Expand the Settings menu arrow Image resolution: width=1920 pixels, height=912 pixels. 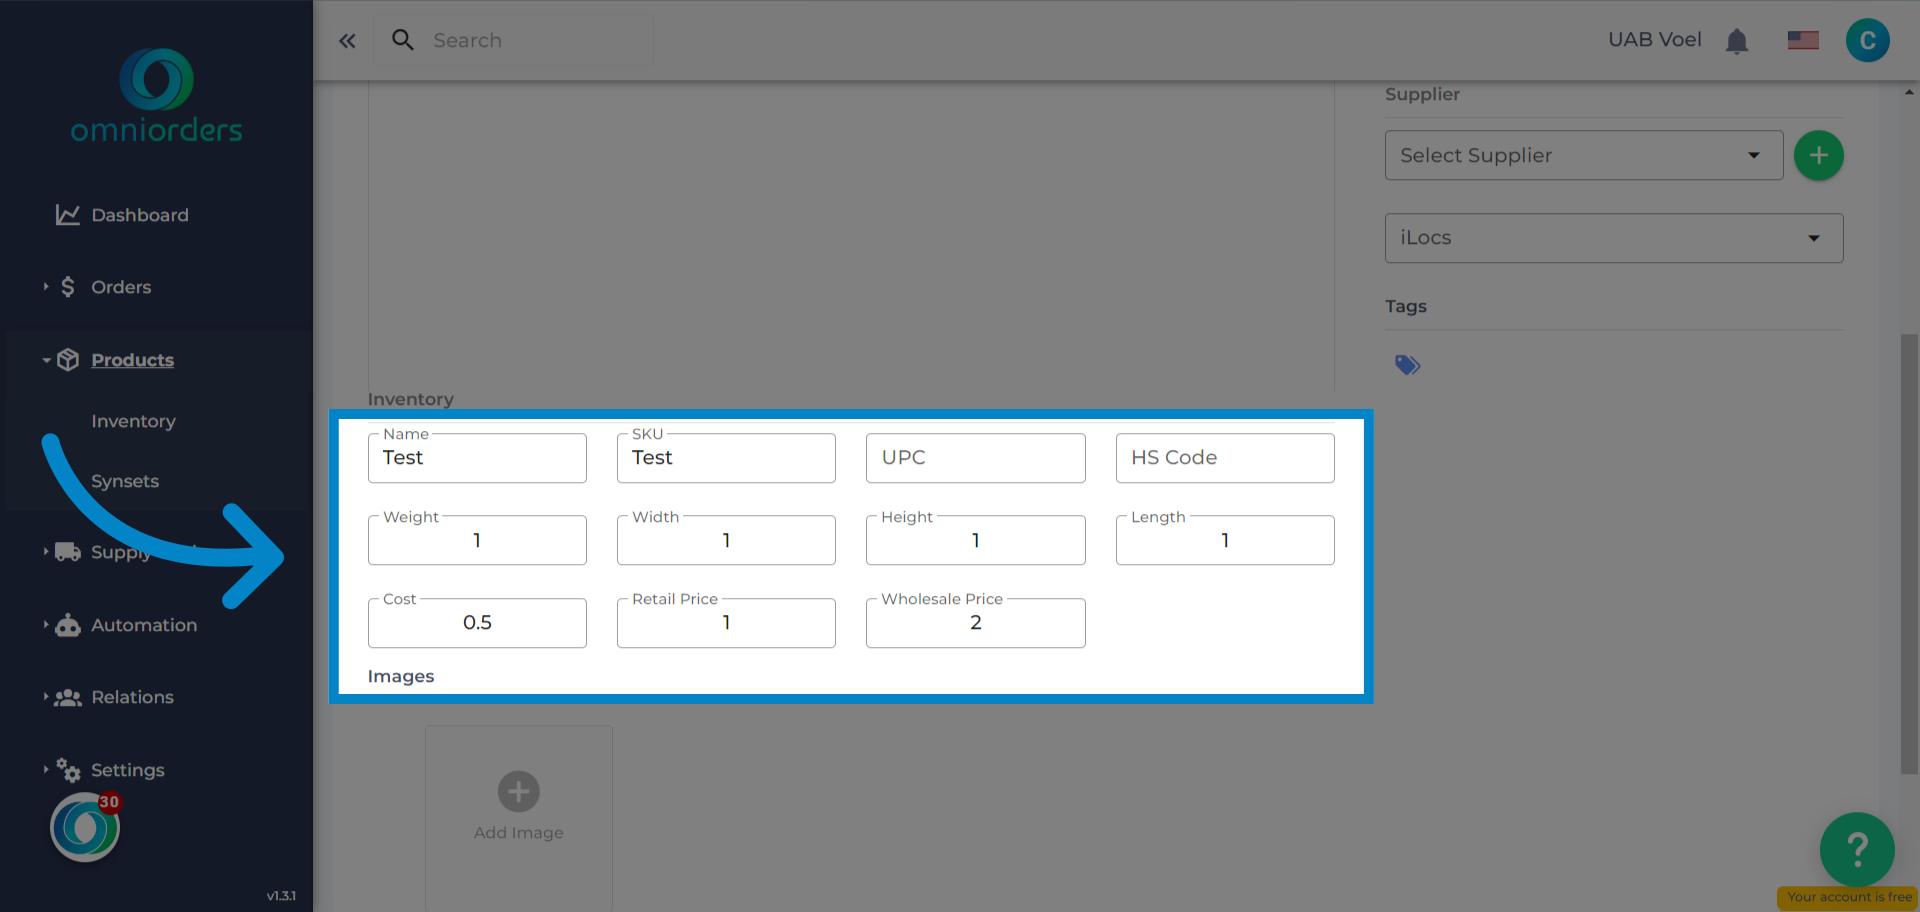point(46,770)
